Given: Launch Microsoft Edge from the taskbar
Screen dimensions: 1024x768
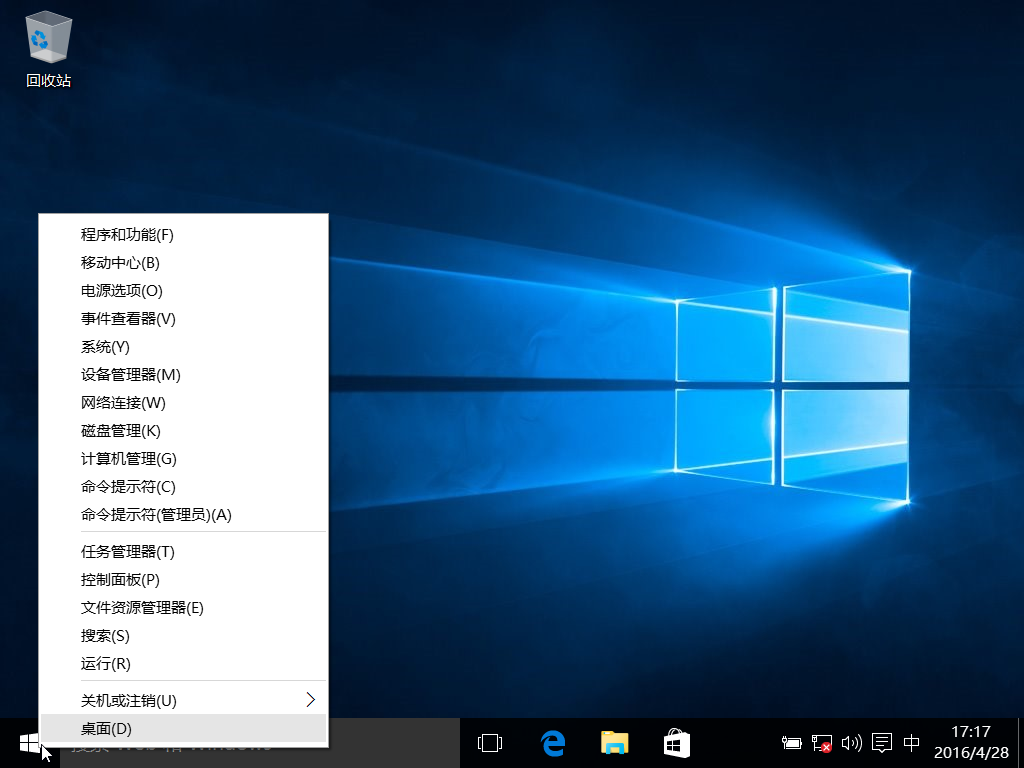Looking at the screenshot, I should (x=552, y=743).
